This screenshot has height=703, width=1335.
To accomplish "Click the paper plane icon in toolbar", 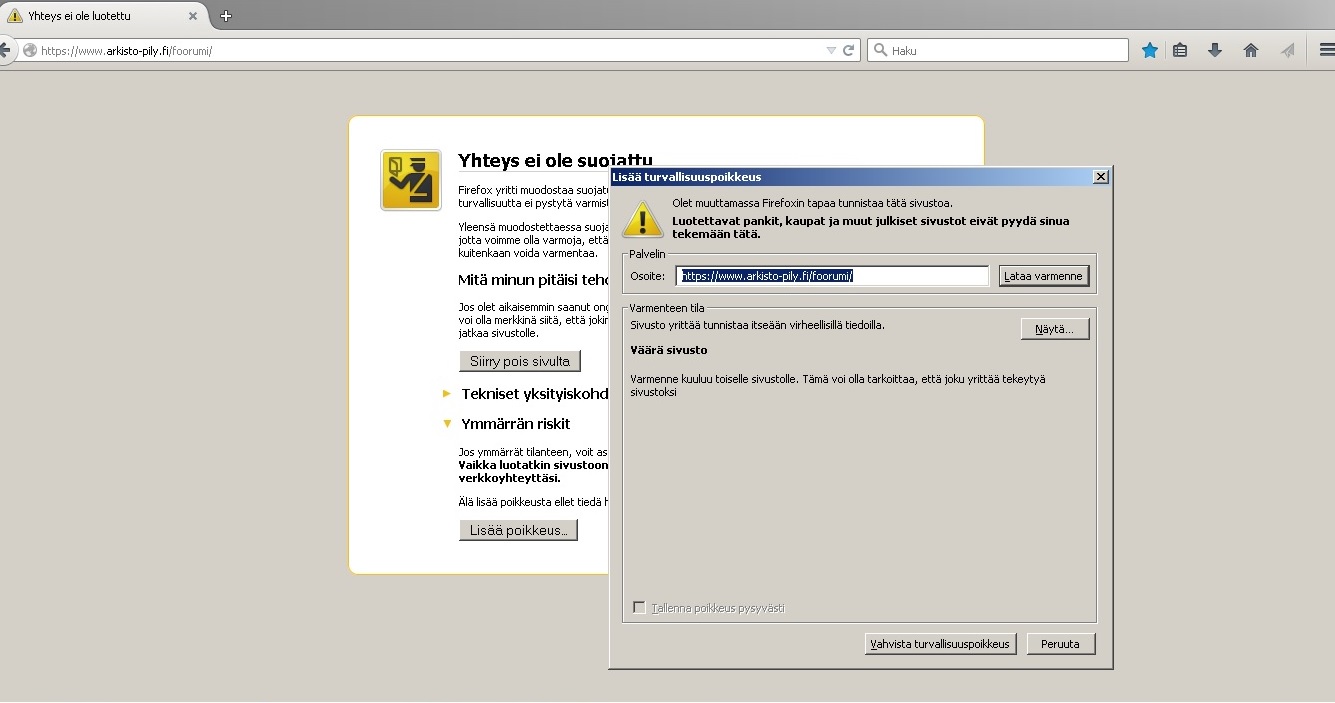I will point(1288,50).
